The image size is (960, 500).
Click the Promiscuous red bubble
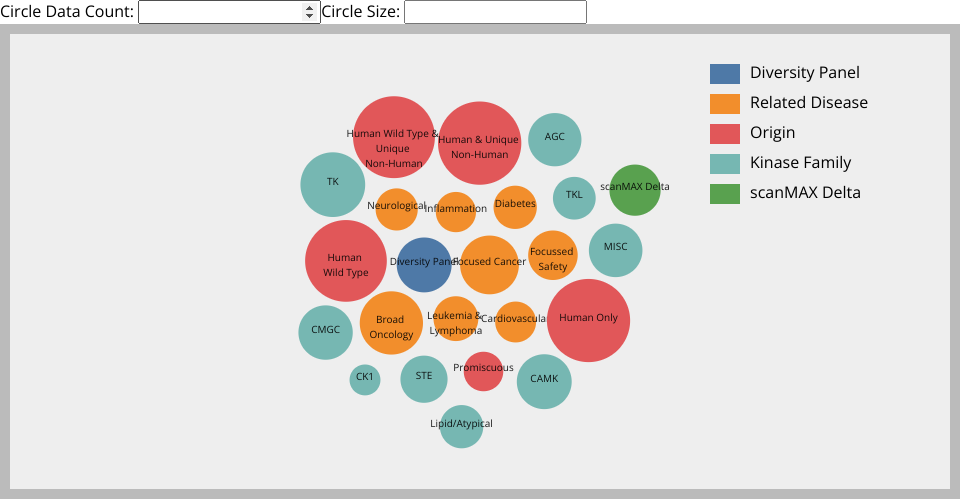point(483,371)
